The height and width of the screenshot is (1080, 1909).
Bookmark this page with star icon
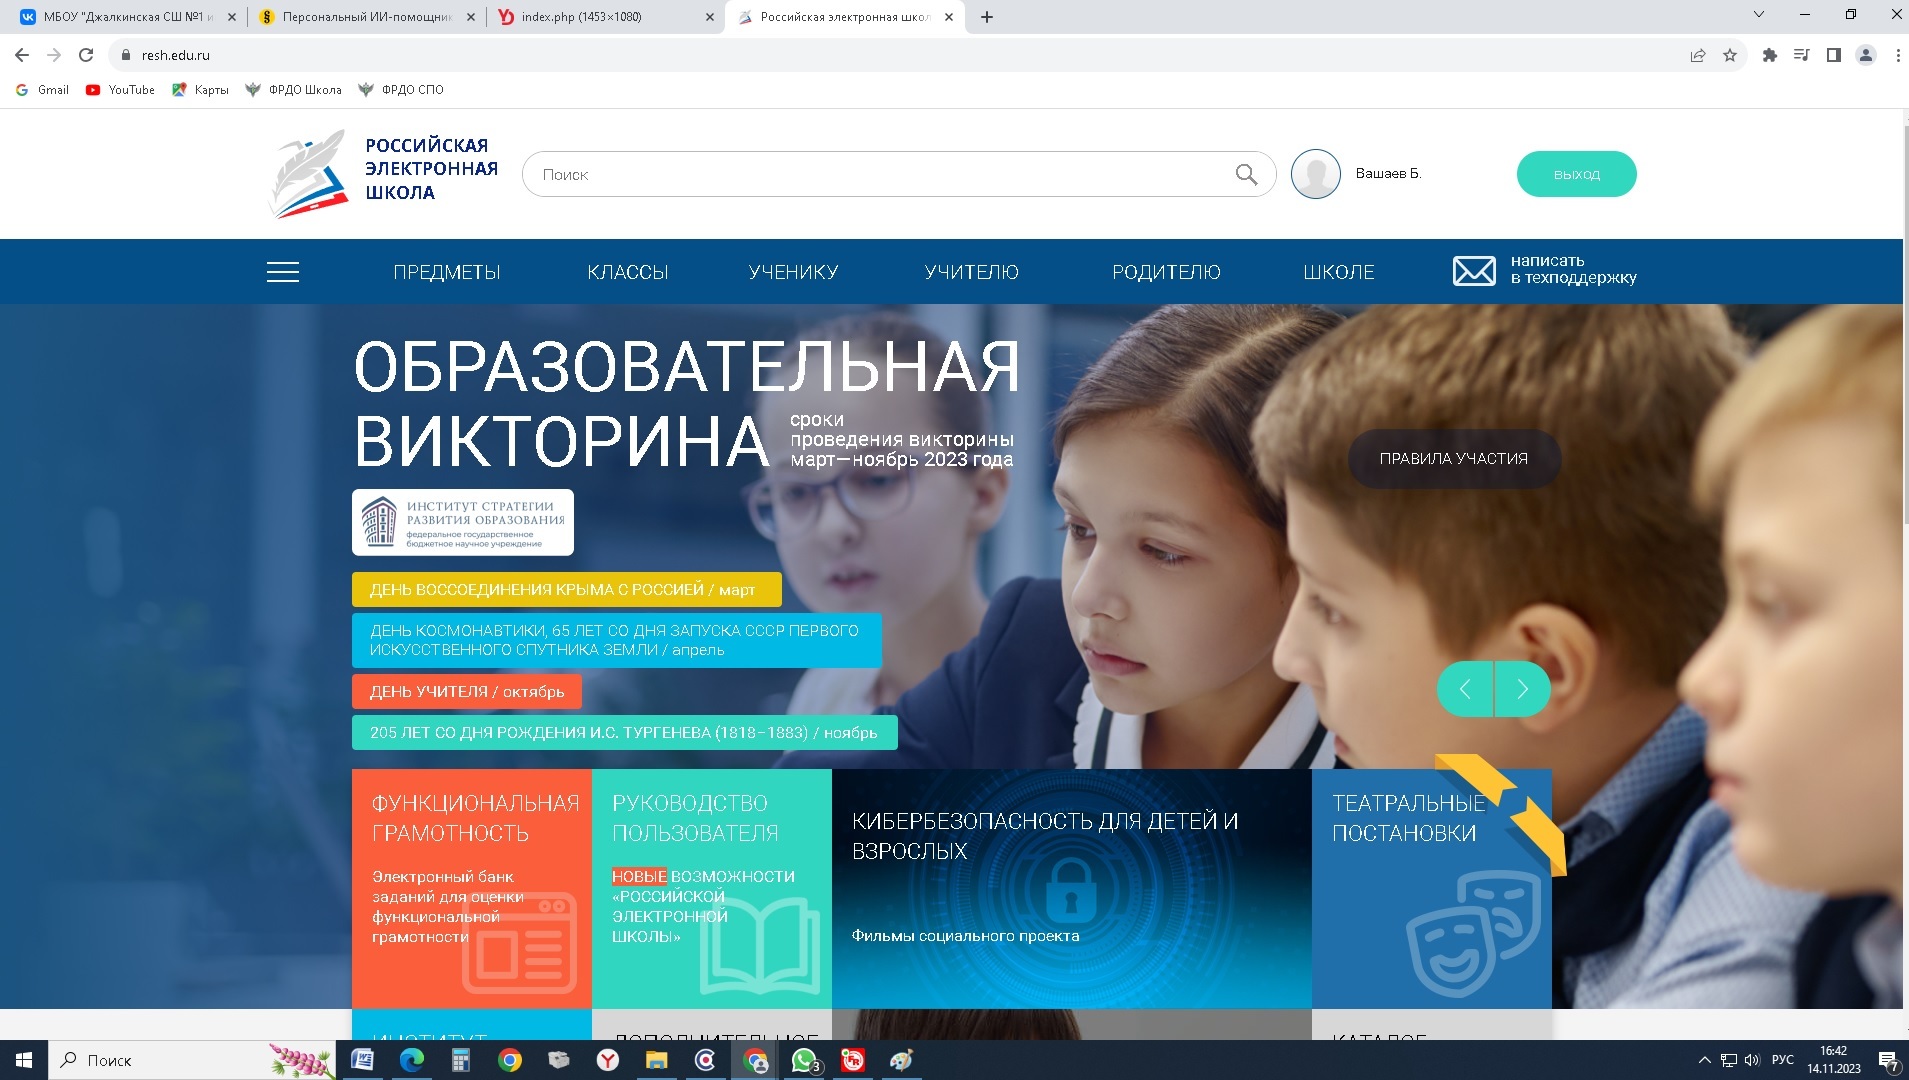tap(1730, 55)
